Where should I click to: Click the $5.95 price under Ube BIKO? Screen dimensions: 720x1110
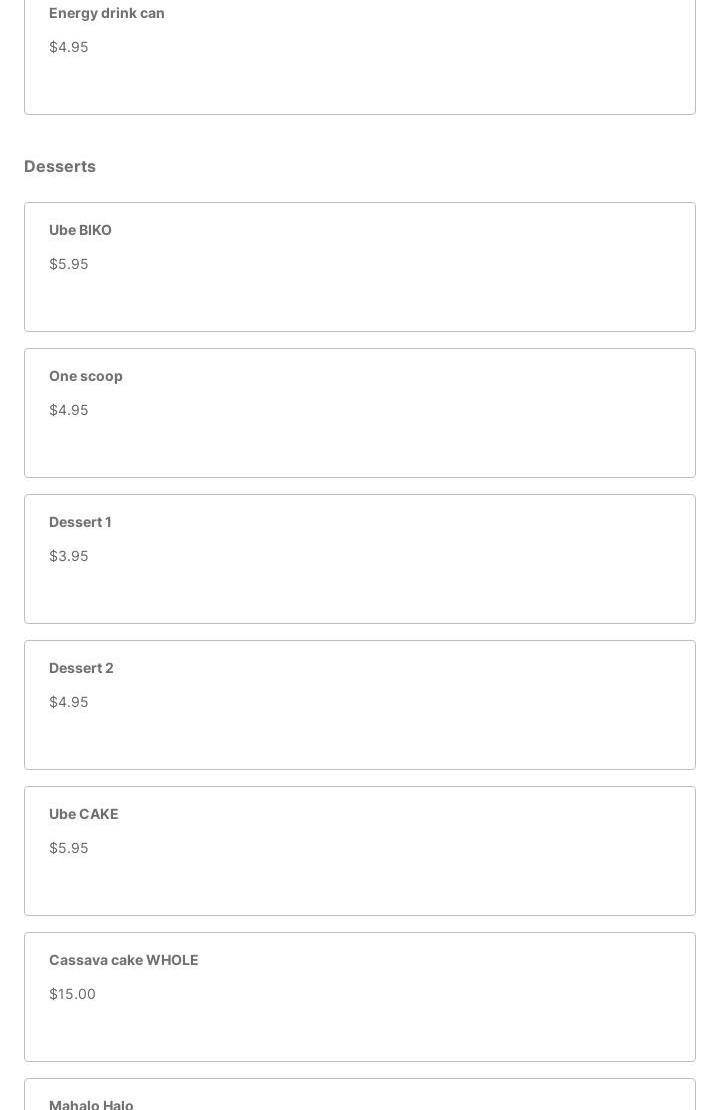click(68, 264)
